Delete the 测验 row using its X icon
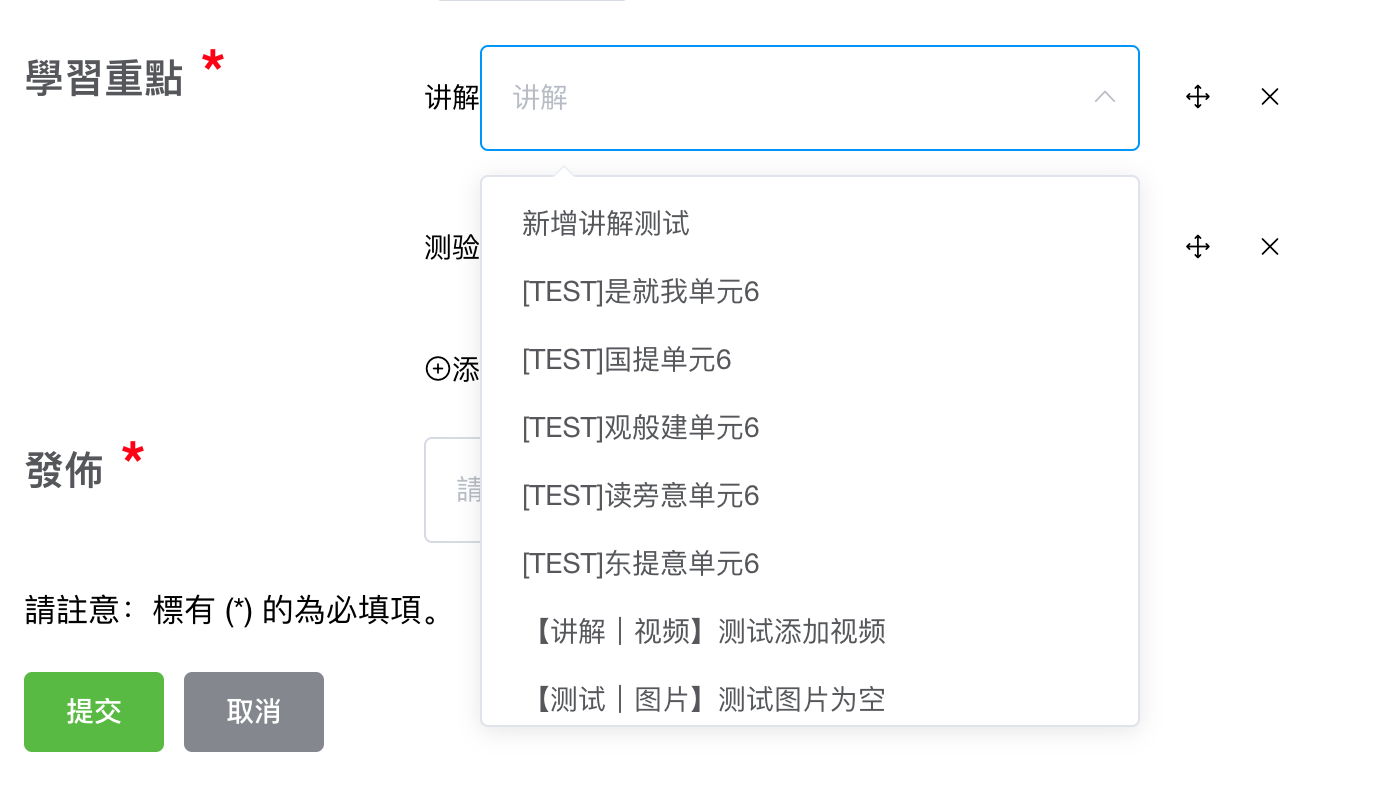1400x788 pixels. click(x=1270, y=247)
